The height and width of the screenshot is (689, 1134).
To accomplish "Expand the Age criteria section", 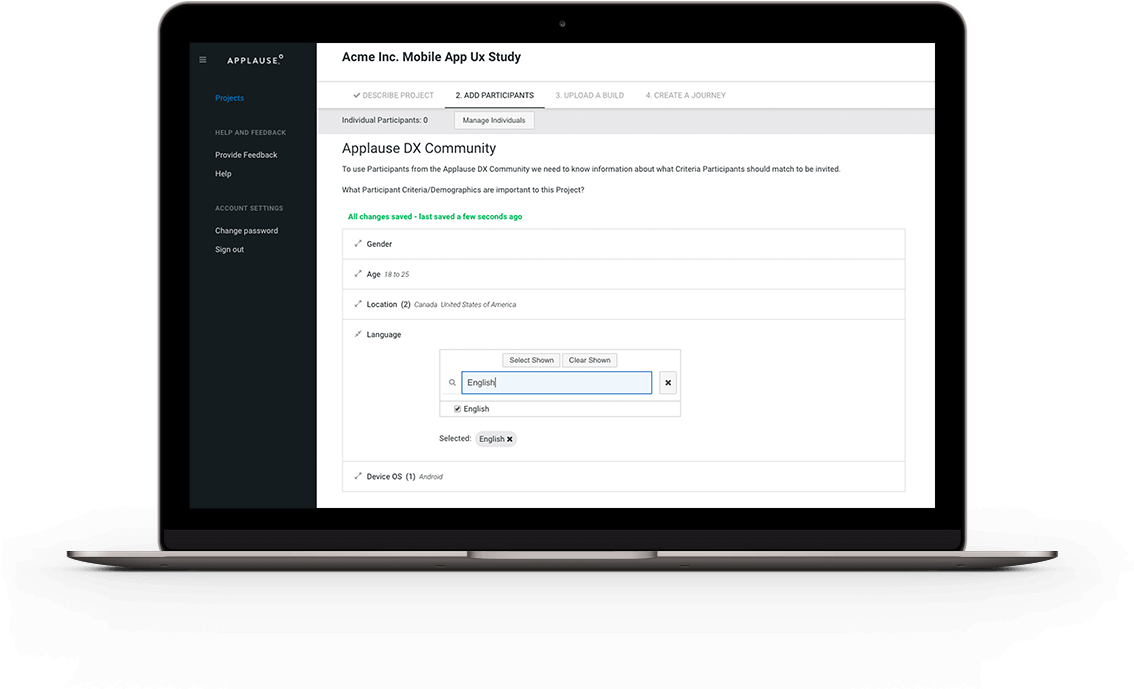I will [x=358, y=274].
